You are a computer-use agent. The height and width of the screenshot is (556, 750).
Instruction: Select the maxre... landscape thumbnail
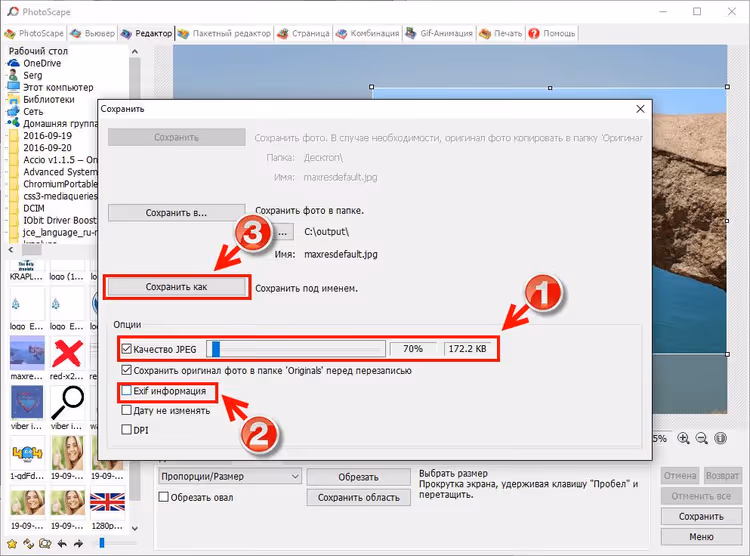(27, 353)
